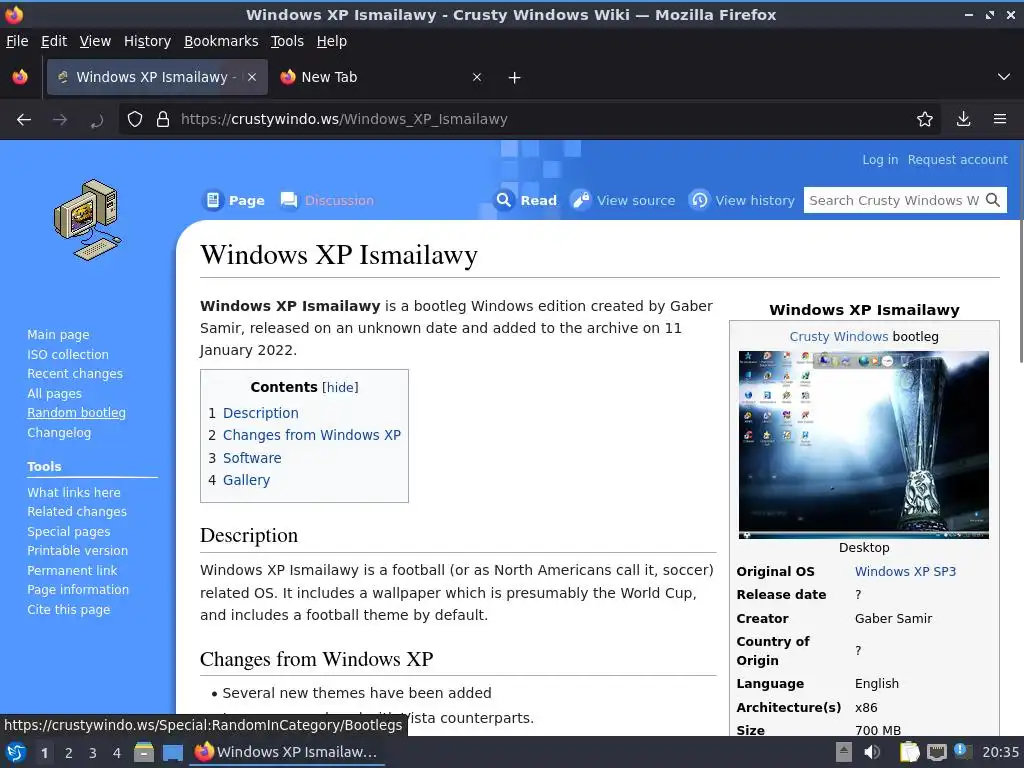The height and width of the screenshot is (768, 1024).
Task: Click the View history clock icon
Action: pos(699,200)
